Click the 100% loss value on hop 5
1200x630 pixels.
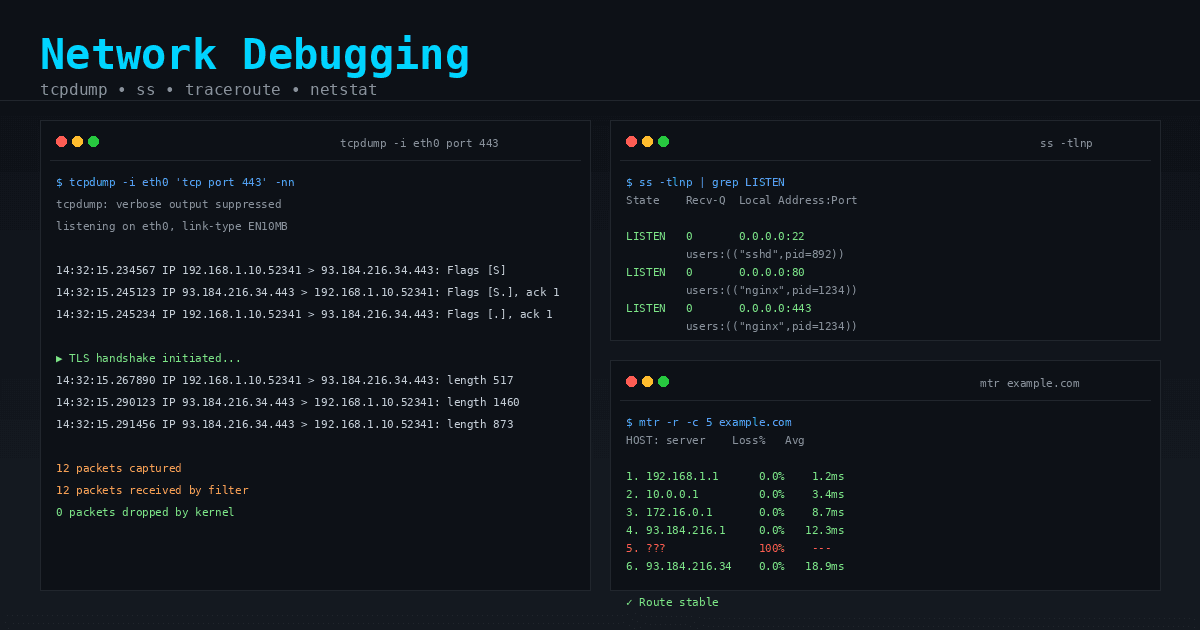(772, 548)
